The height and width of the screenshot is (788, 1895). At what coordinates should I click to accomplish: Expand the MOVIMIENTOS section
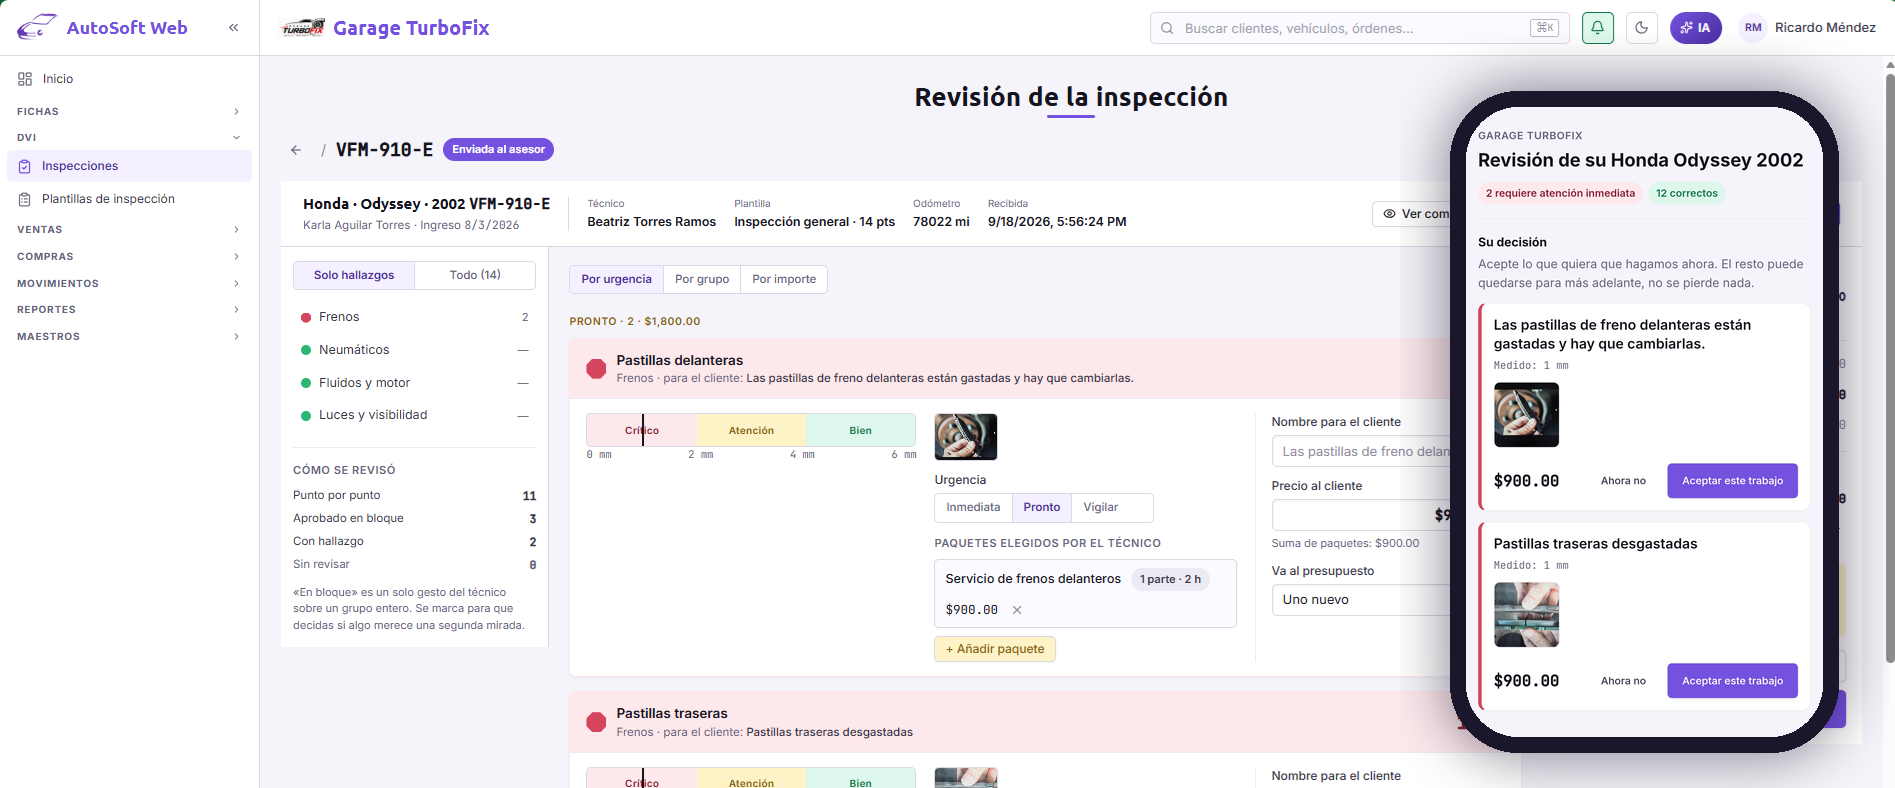pyautogui.click(x=129, y=284)
